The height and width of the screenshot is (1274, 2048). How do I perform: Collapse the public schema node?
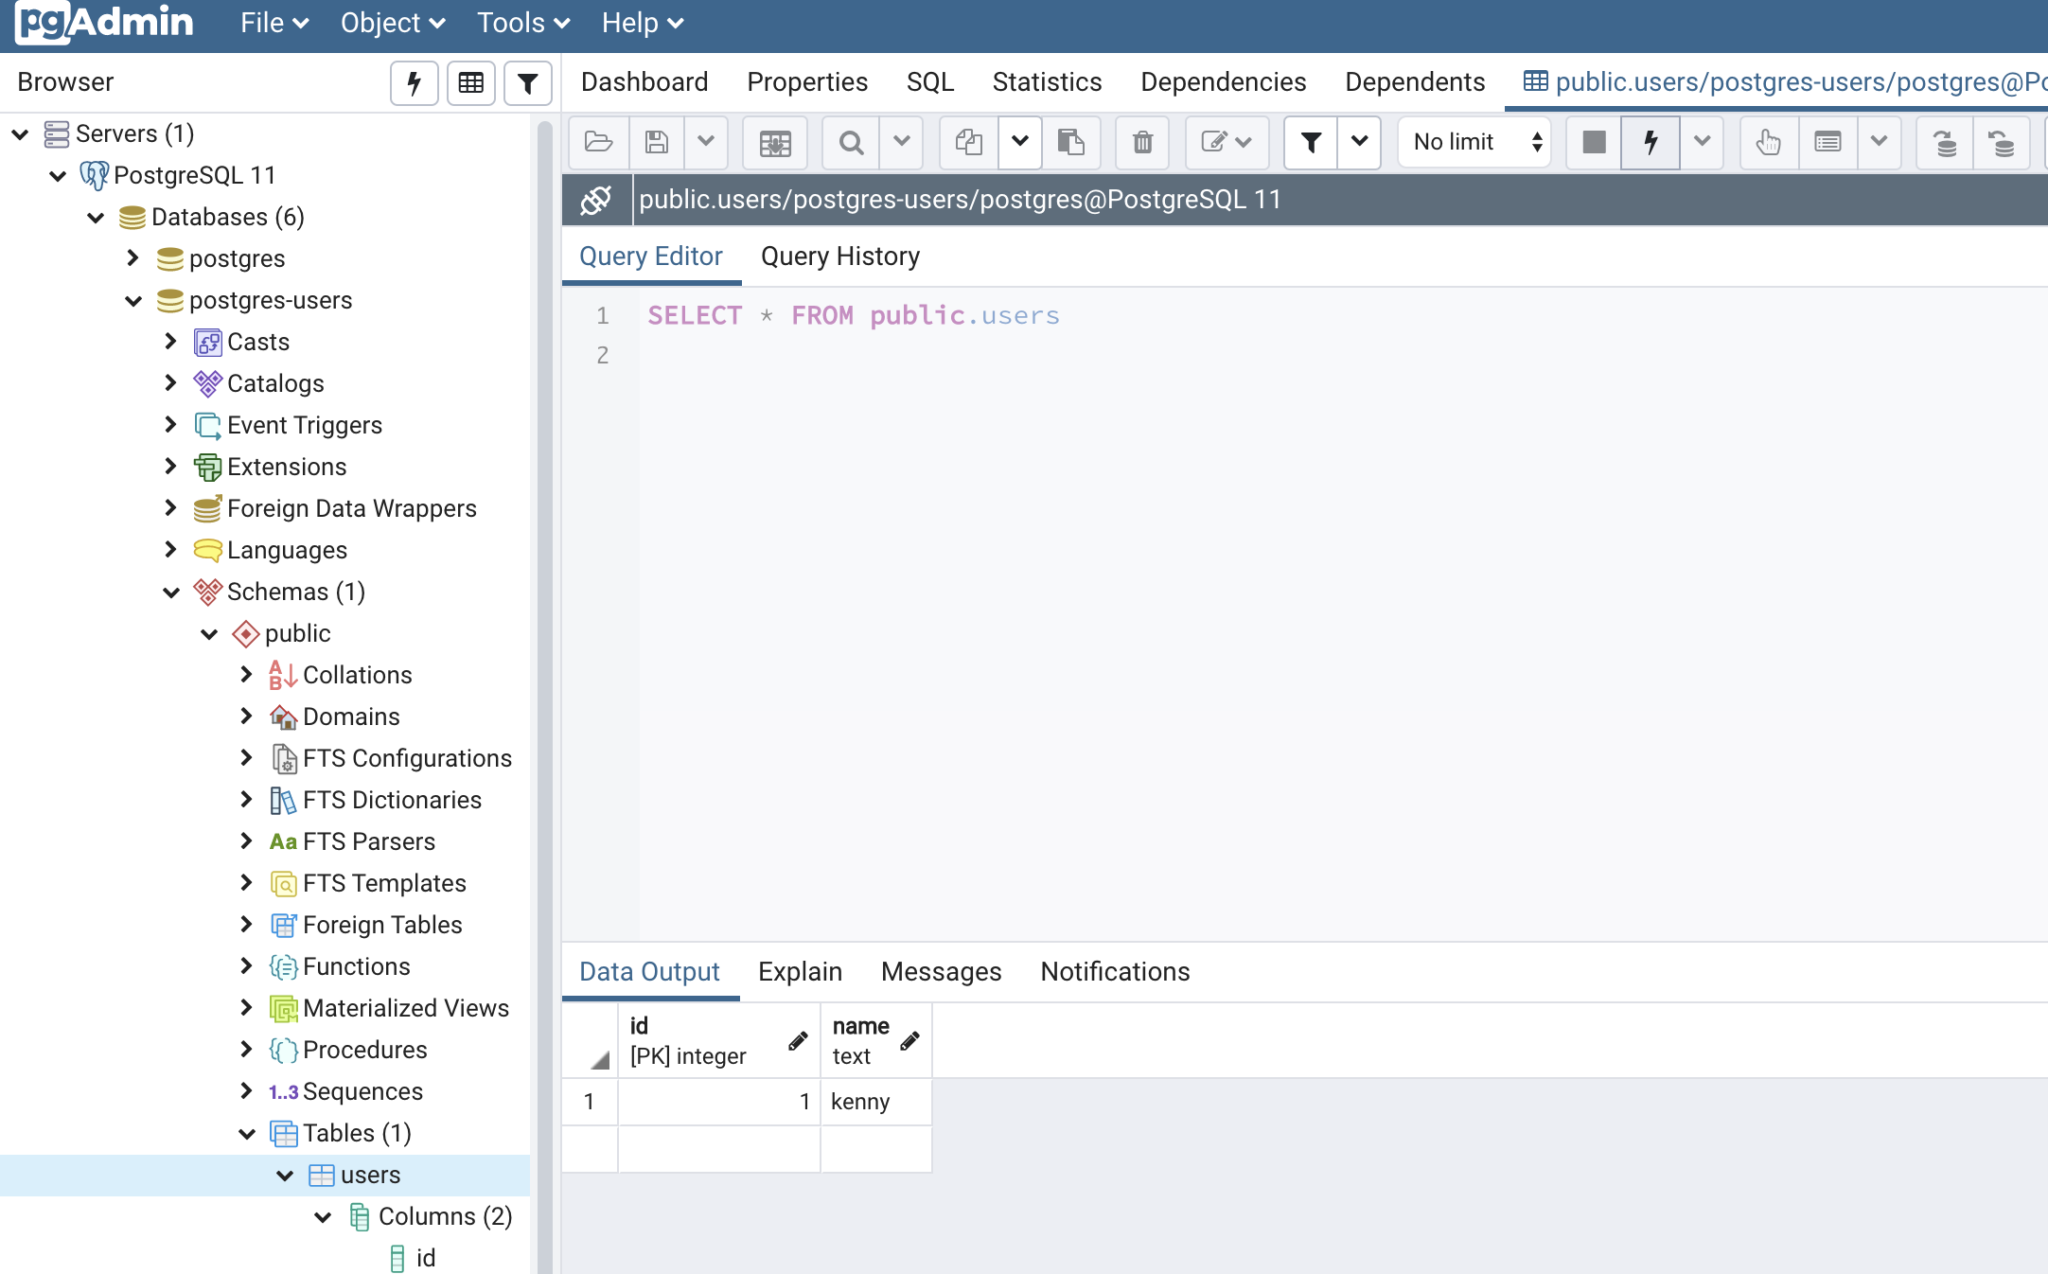tap(210, 633)
